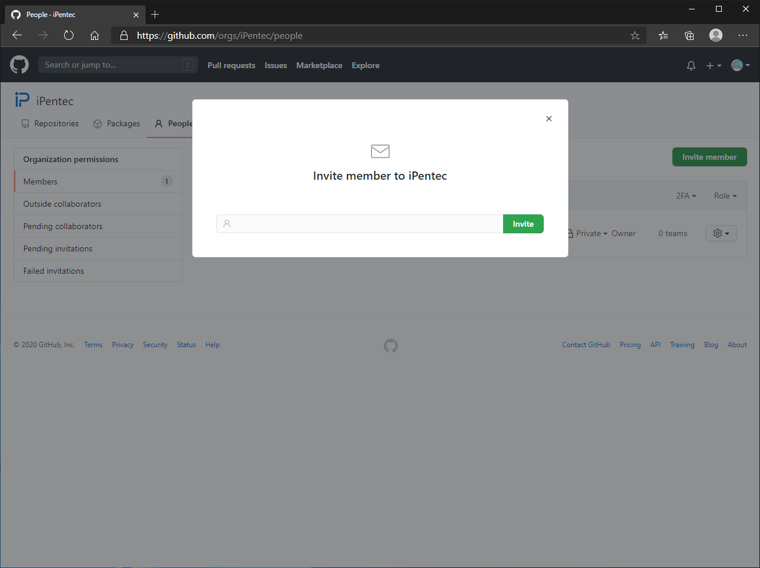Click Invite member button on page
This screenshot has width=760, height=568.
pyautogui.click(x=709, y=157)
